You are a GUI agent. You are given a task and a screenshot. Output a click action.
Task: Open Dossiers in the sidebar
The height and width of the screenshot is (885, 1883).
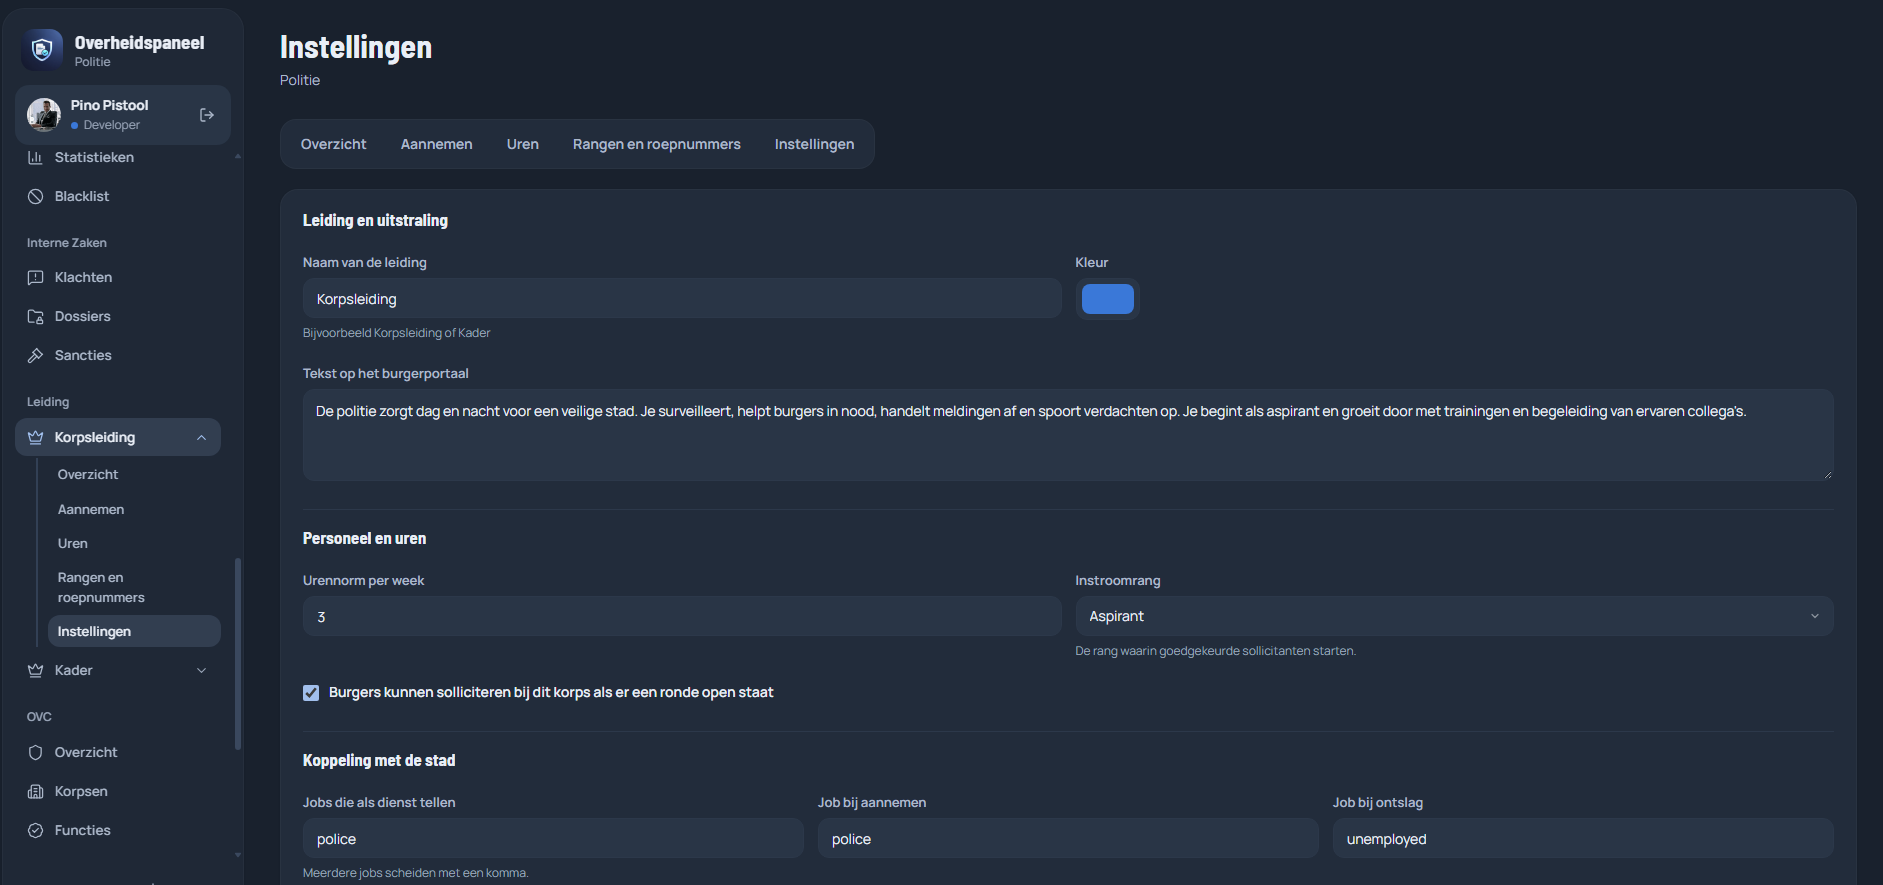click(118, 316)
